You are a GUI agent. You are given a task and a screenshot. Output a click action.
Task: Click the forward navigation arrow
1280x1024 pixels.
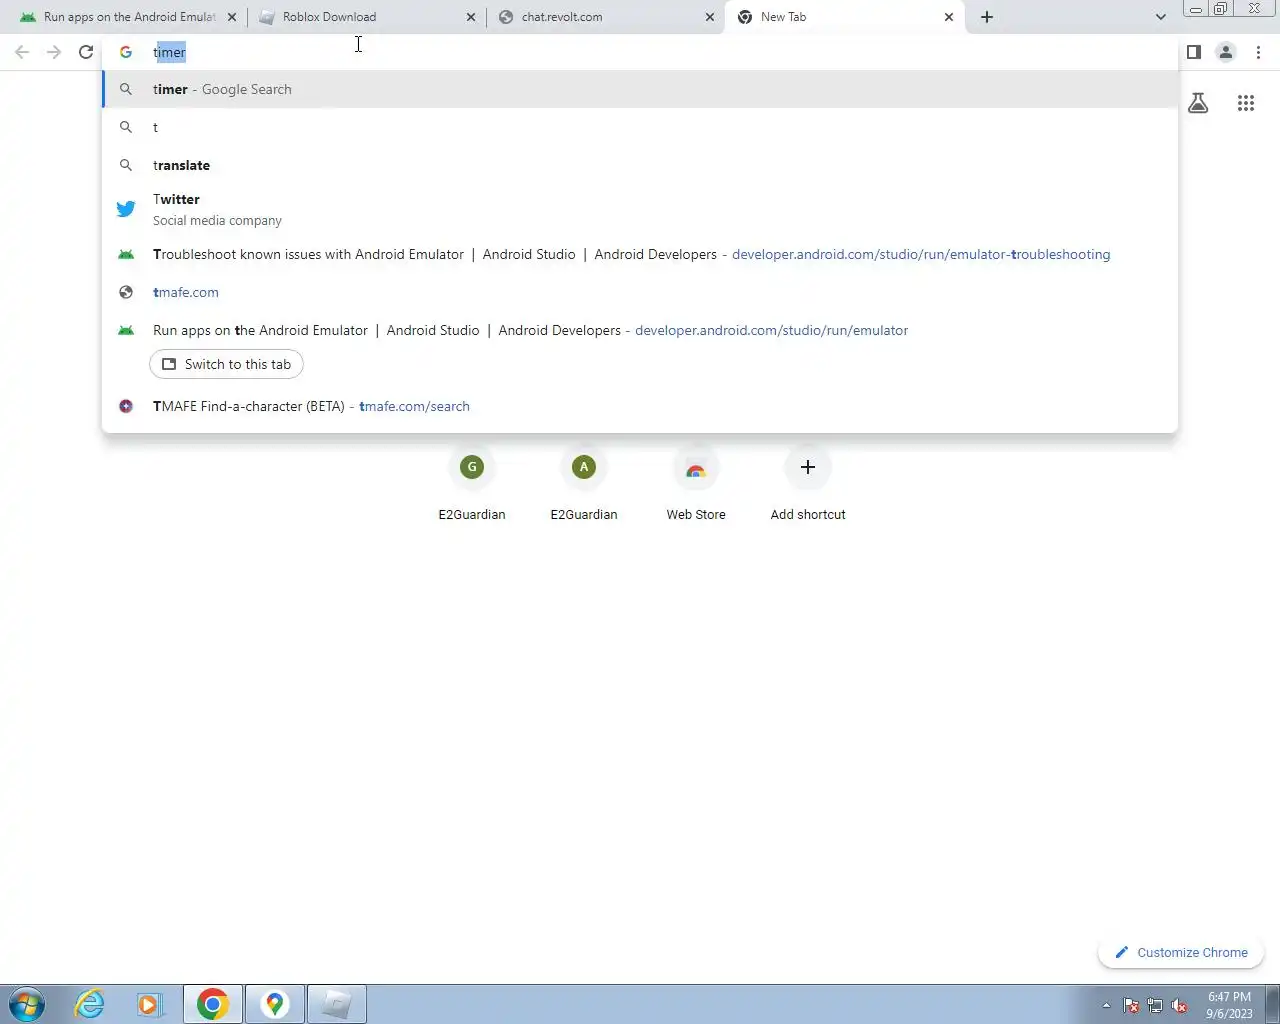coord(54,52)
